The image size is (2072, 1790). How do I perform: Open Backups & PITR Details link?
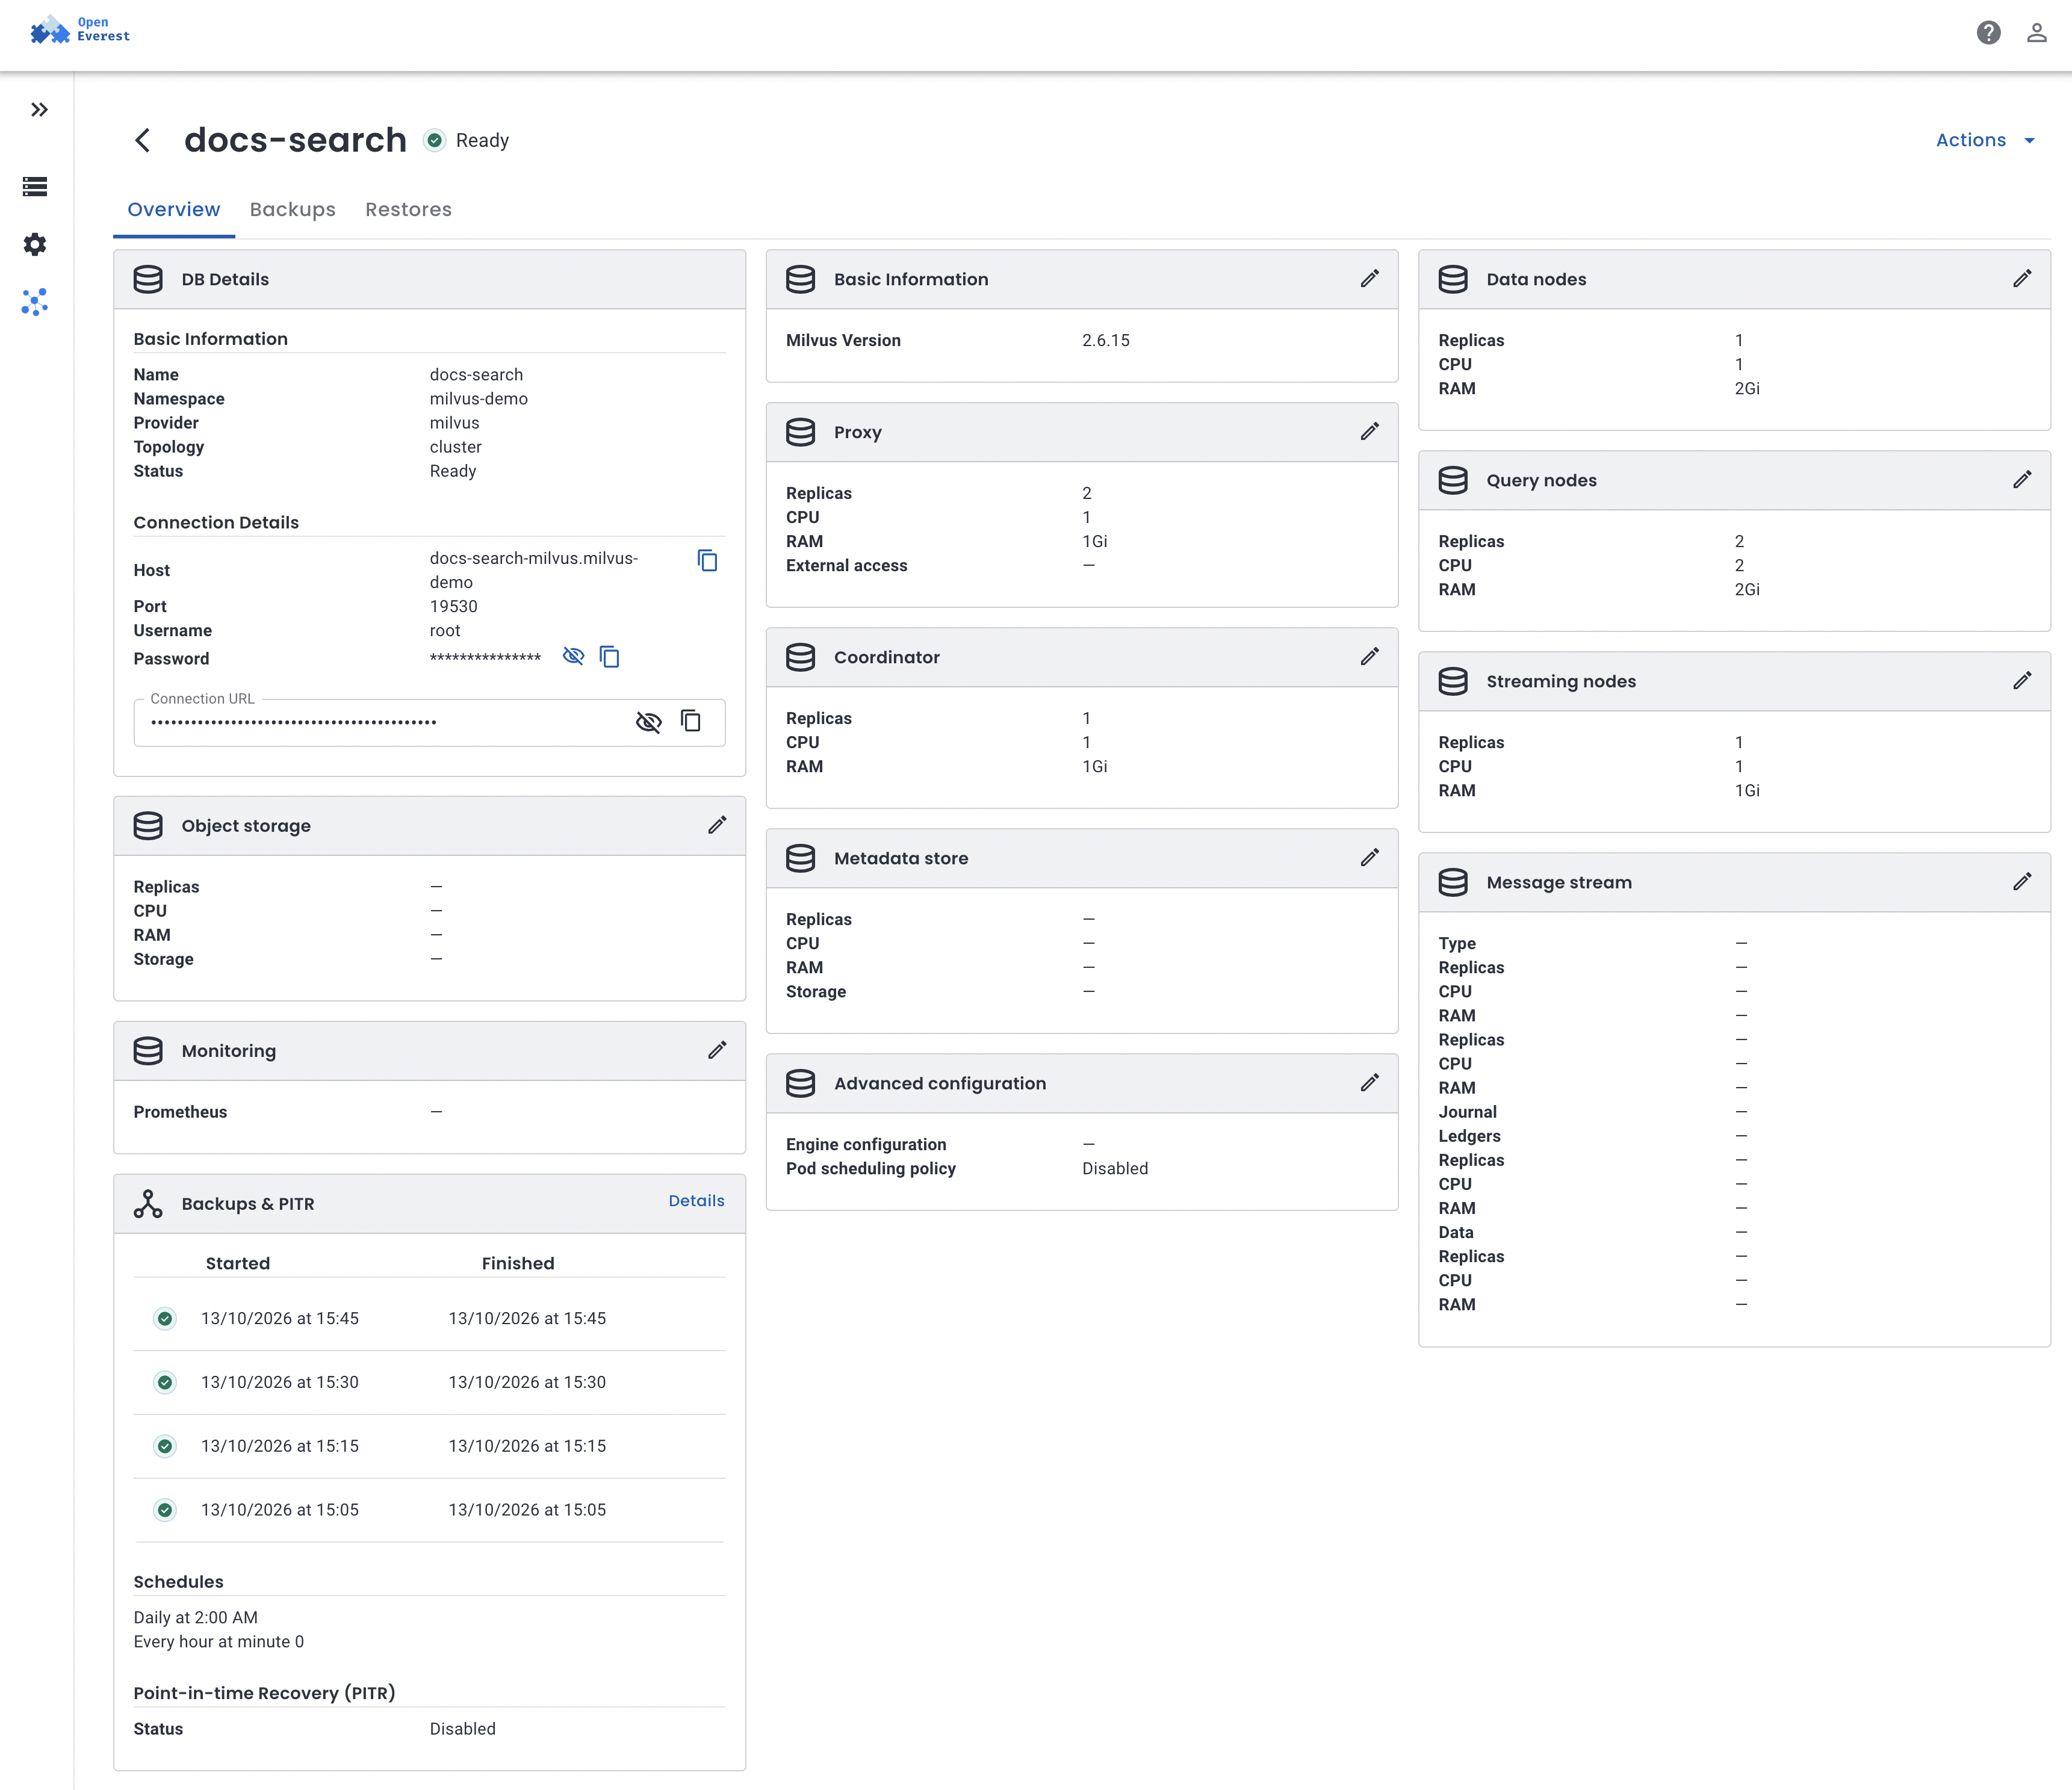pyautogui.click(x=697, y=1201)
